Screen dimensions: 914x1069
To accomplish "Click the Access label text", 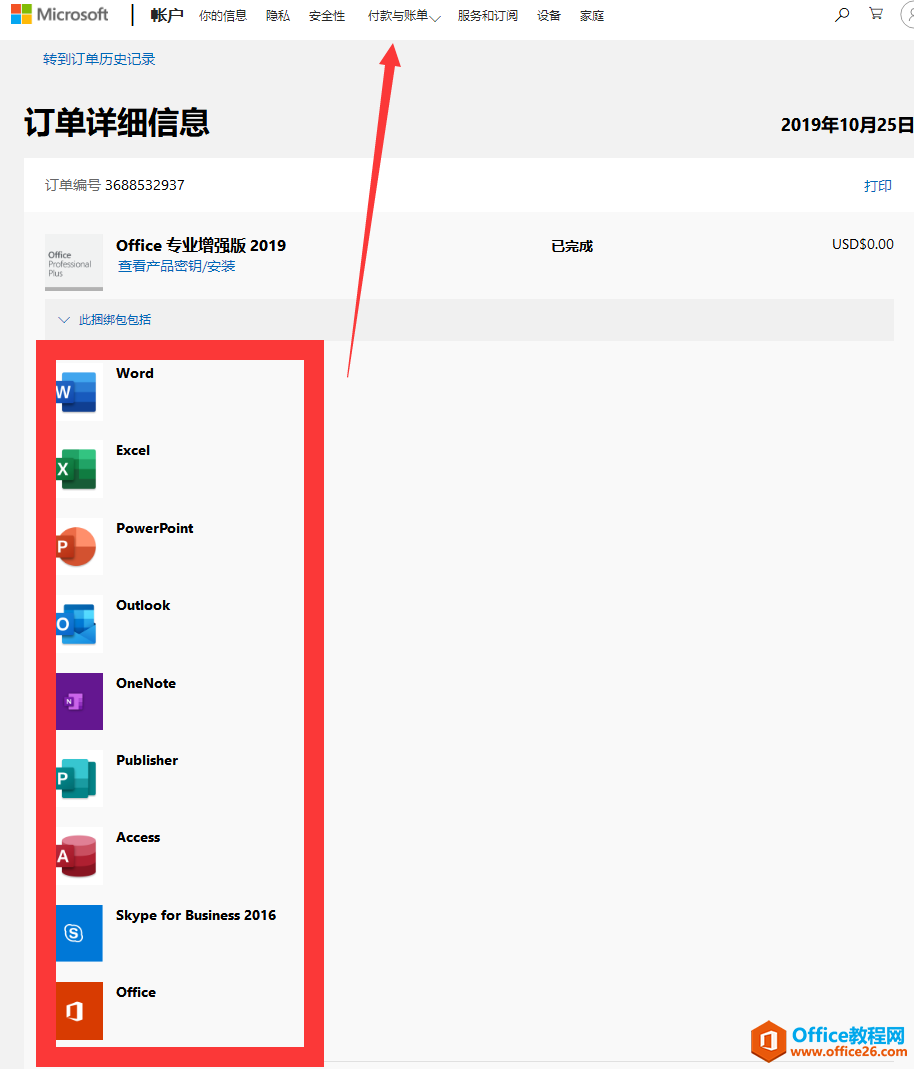I will [x=138, y=837].
